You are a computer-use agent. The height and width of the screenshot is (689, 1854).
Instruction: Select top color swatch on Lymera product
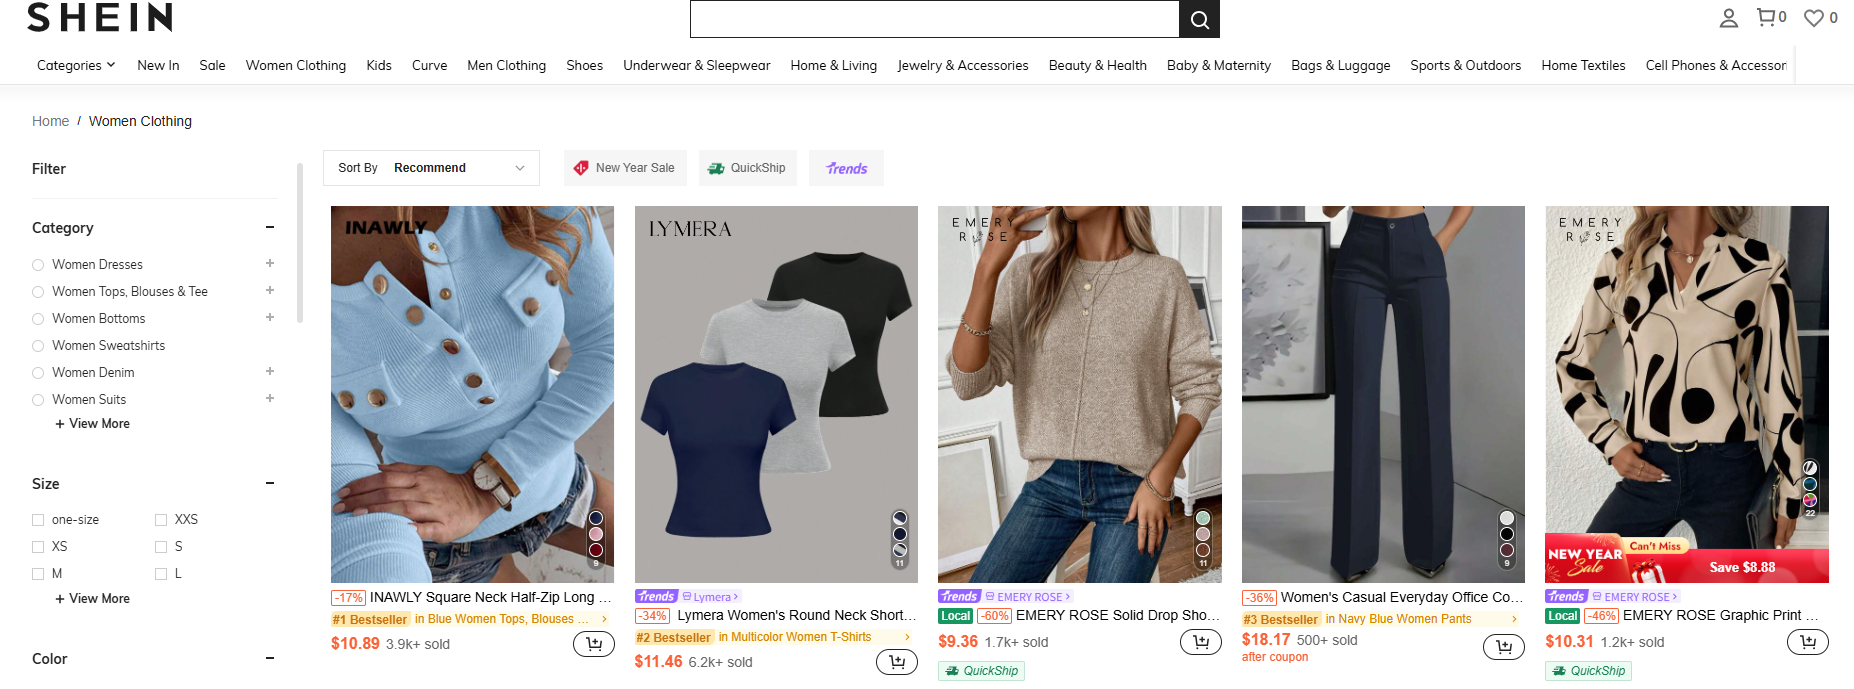point(900,518)
